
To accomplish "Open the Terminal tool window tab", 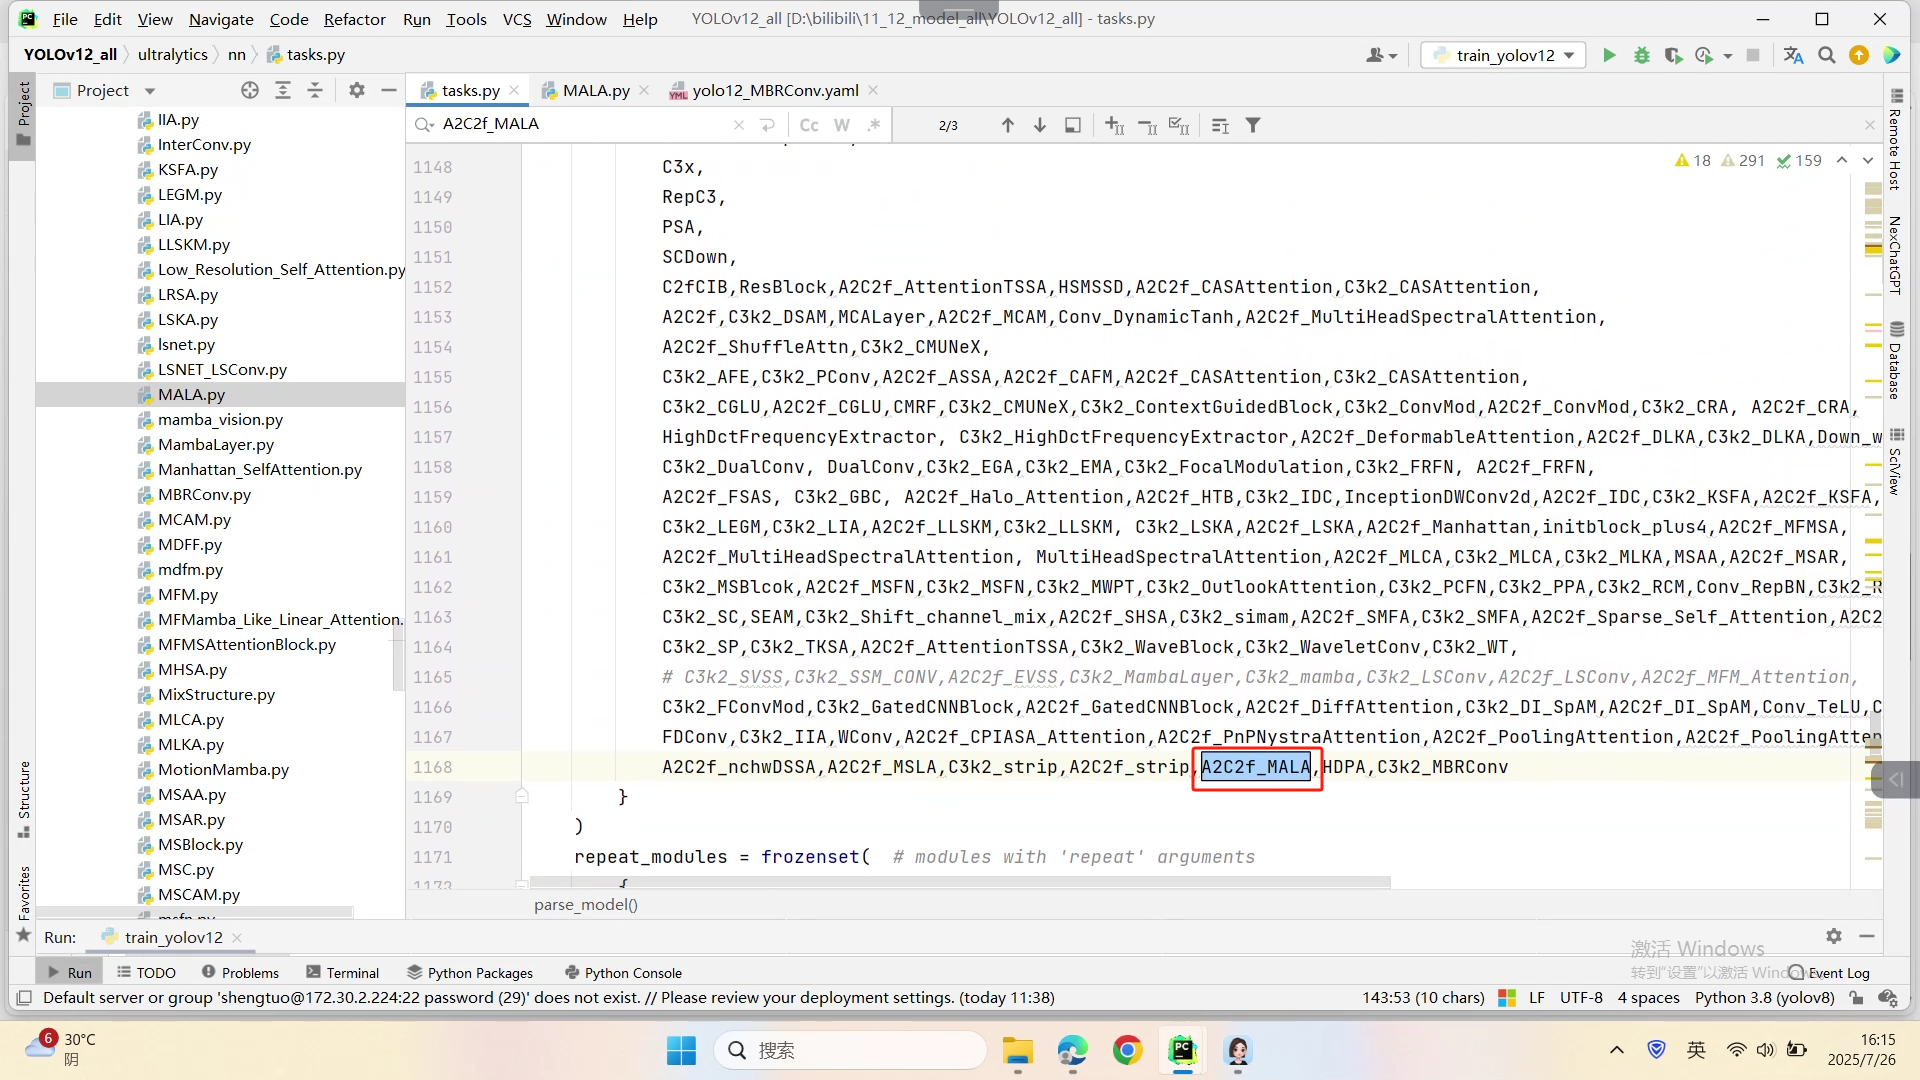I will 343,973.
